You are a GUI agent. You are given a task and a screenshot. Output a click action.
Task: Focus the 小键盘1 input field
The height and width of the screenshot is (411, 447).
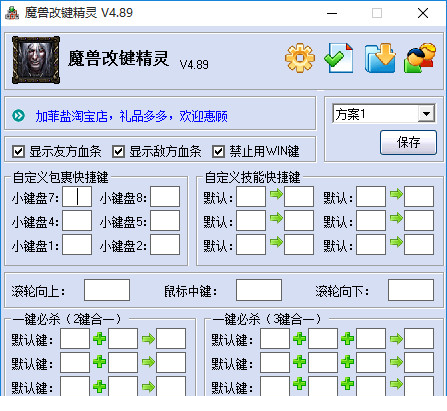[77, 244]
